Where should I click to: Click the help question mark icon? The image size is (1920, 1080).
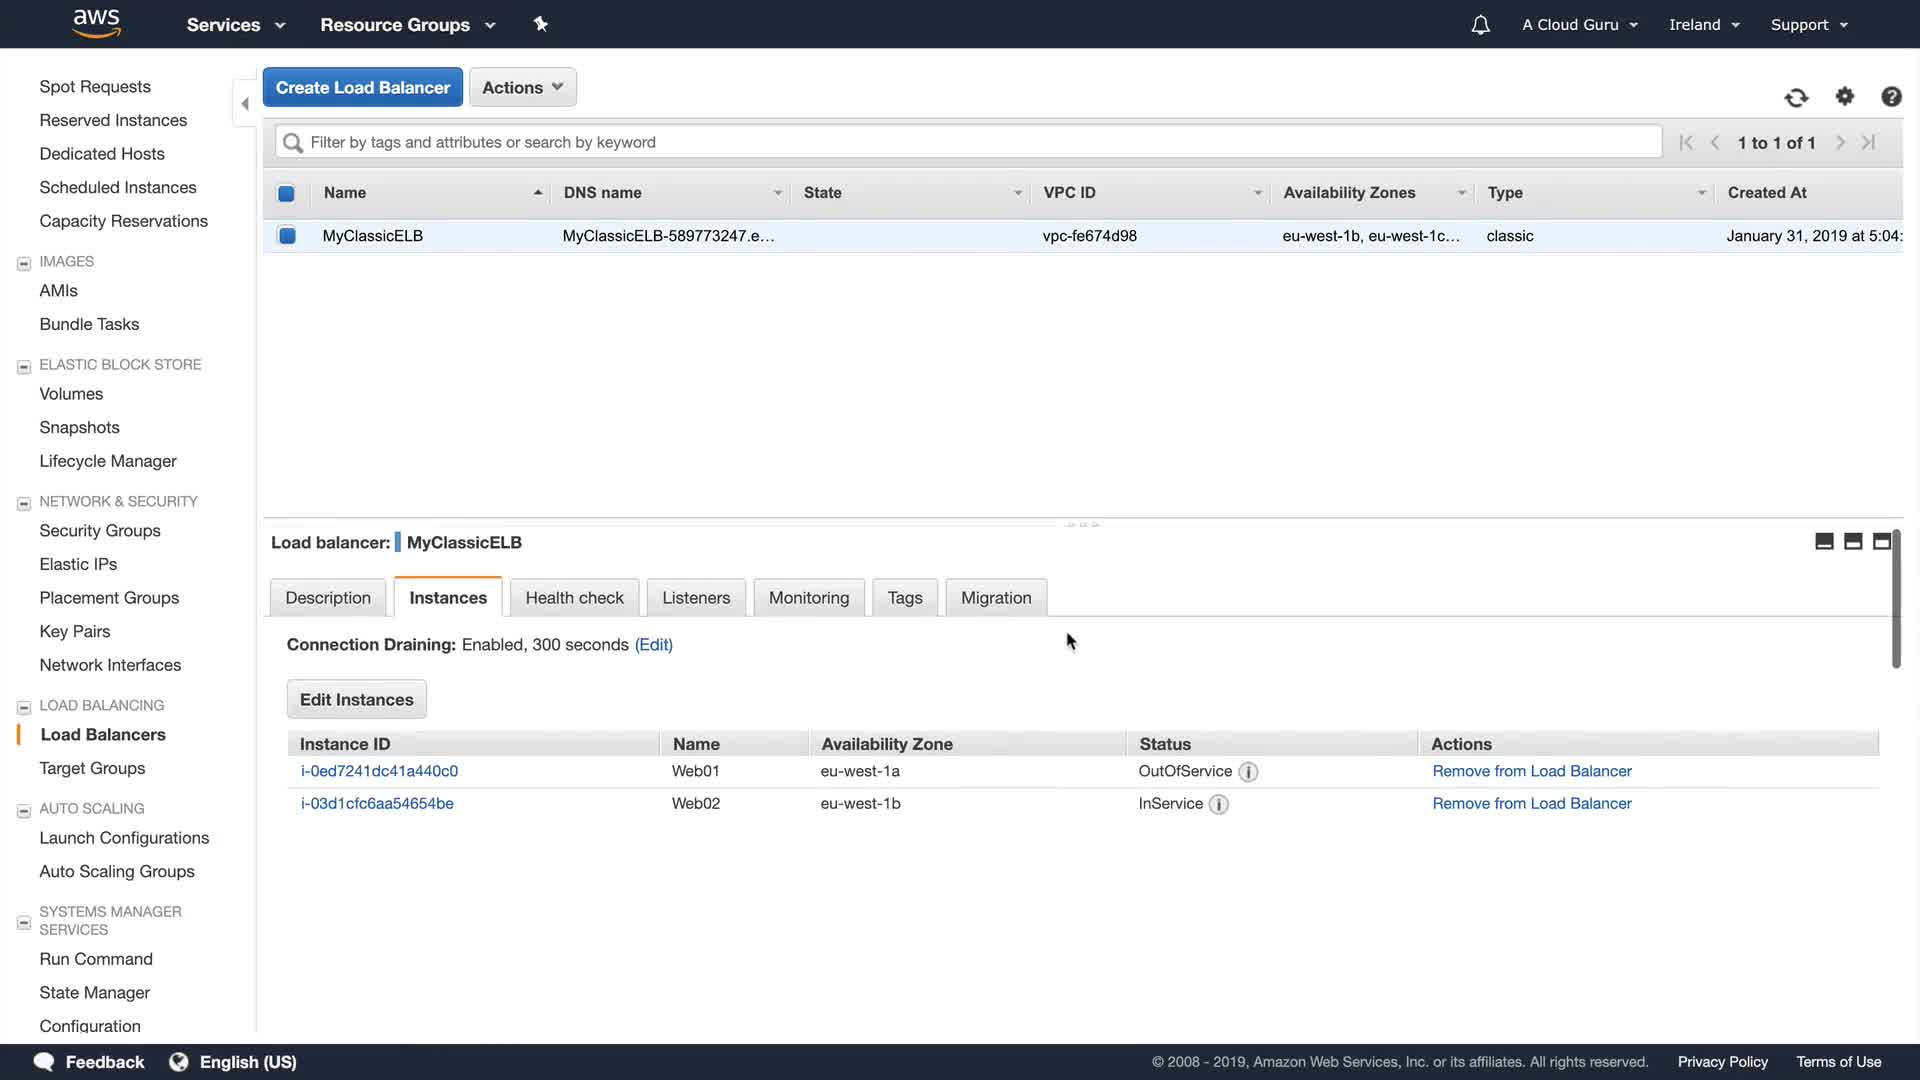[1891, 96]
